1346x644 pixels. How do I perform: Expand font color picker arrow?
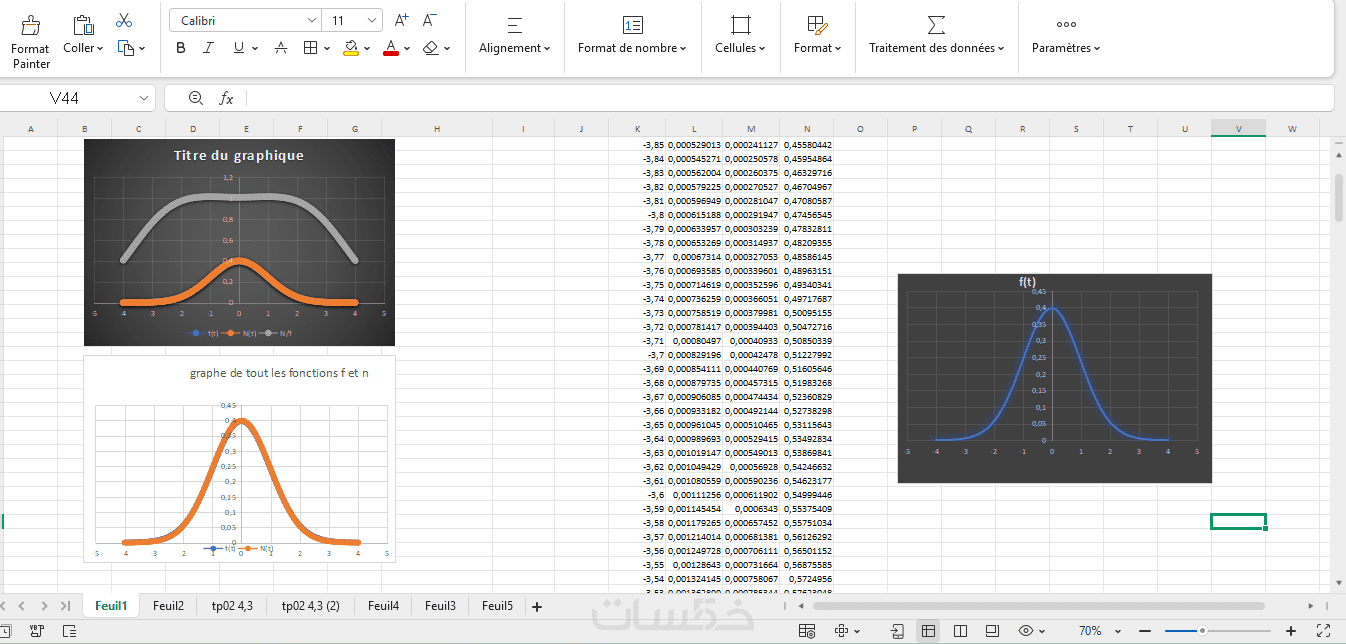click(407, 48)
